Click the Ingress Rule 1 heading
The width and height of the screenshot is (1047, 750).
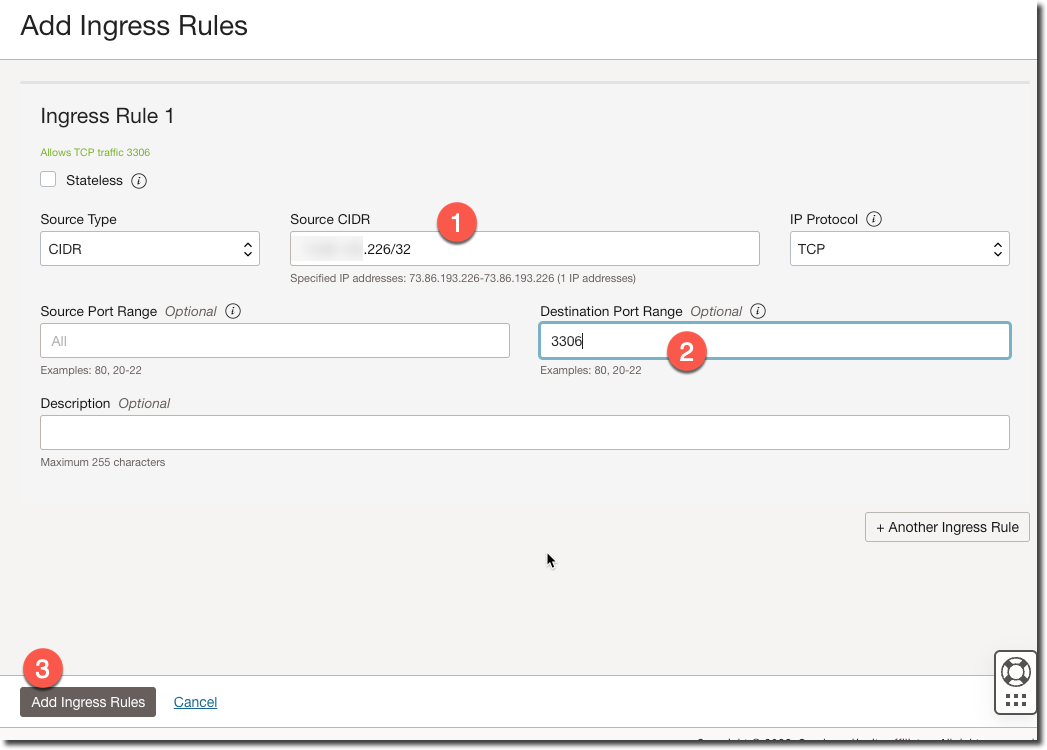pos(107,116)
